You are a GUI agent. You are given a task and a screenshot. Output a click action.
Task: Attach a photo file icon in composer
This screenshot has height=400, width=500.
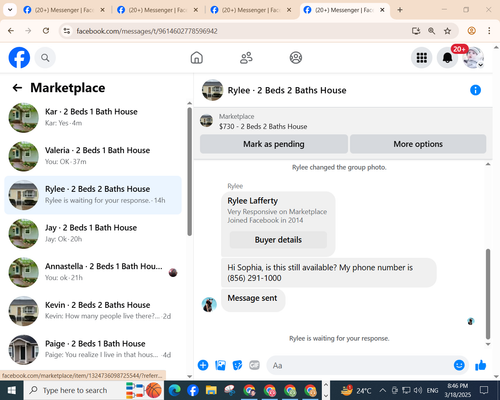pos(220,365)
